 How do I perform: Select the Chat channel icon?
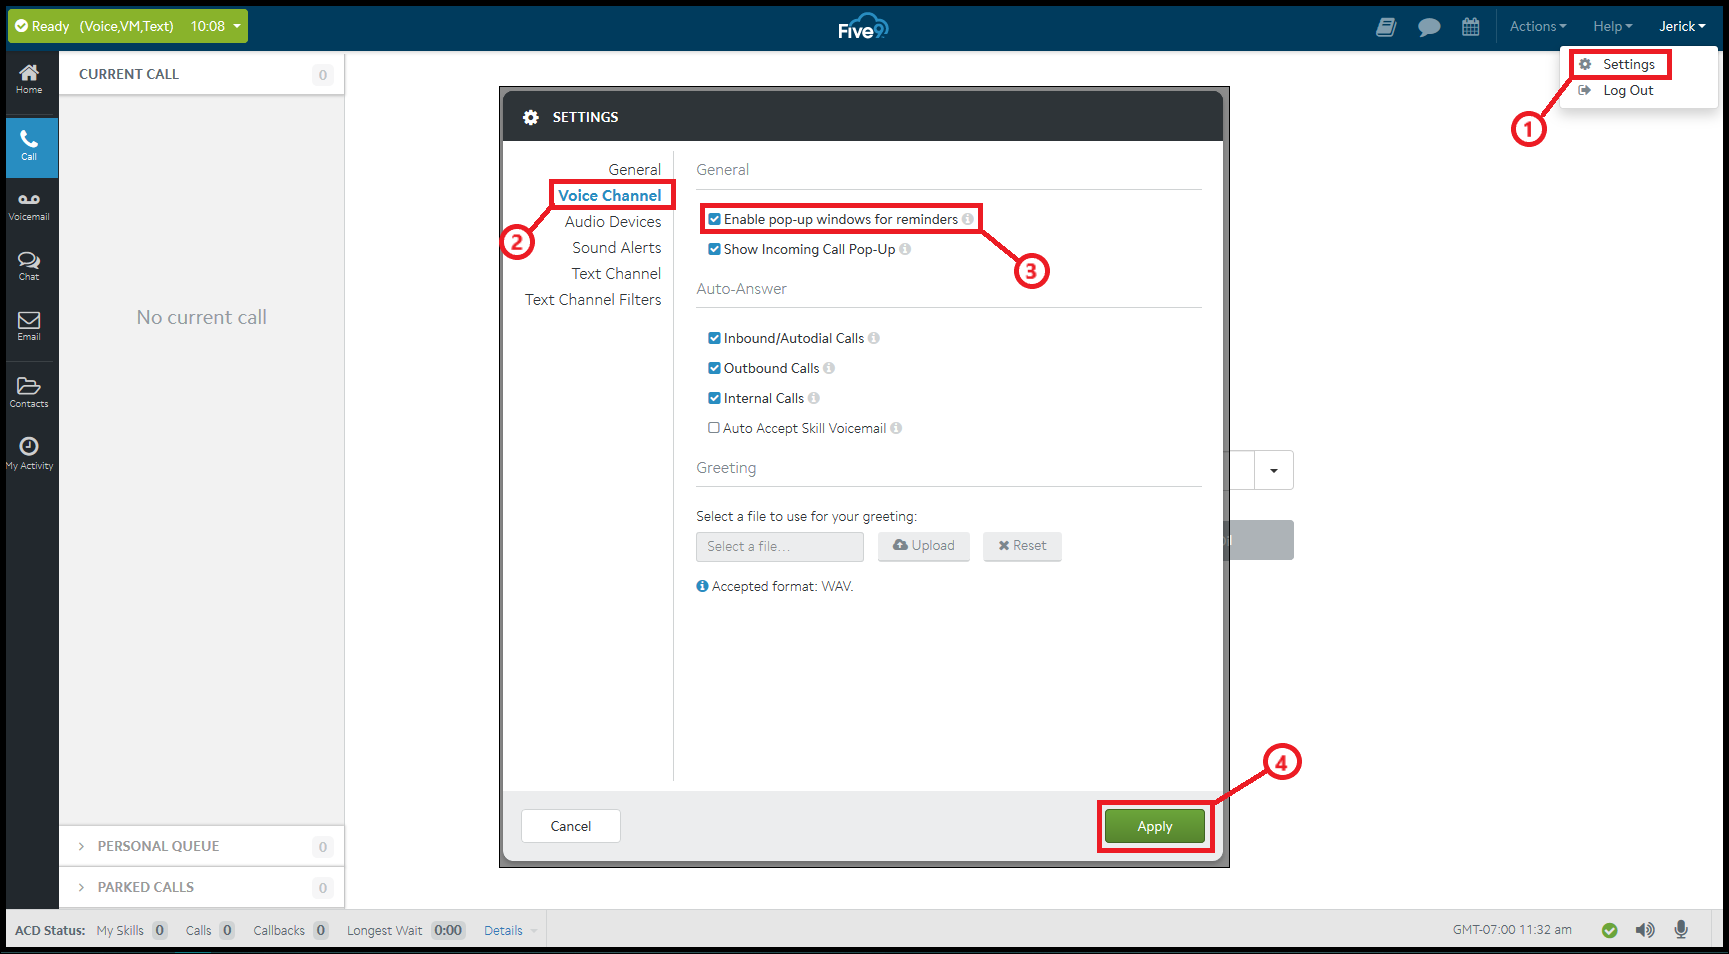(29, 264)
